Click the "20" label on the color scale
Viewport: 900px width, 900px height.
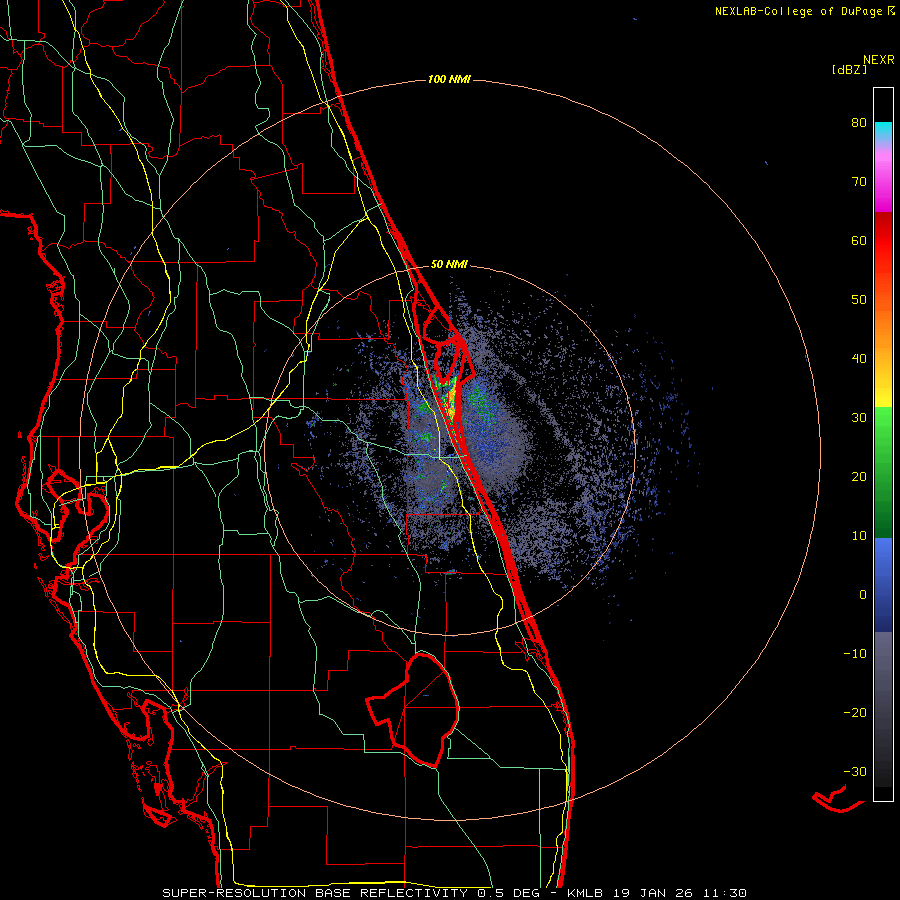point(859,477)
